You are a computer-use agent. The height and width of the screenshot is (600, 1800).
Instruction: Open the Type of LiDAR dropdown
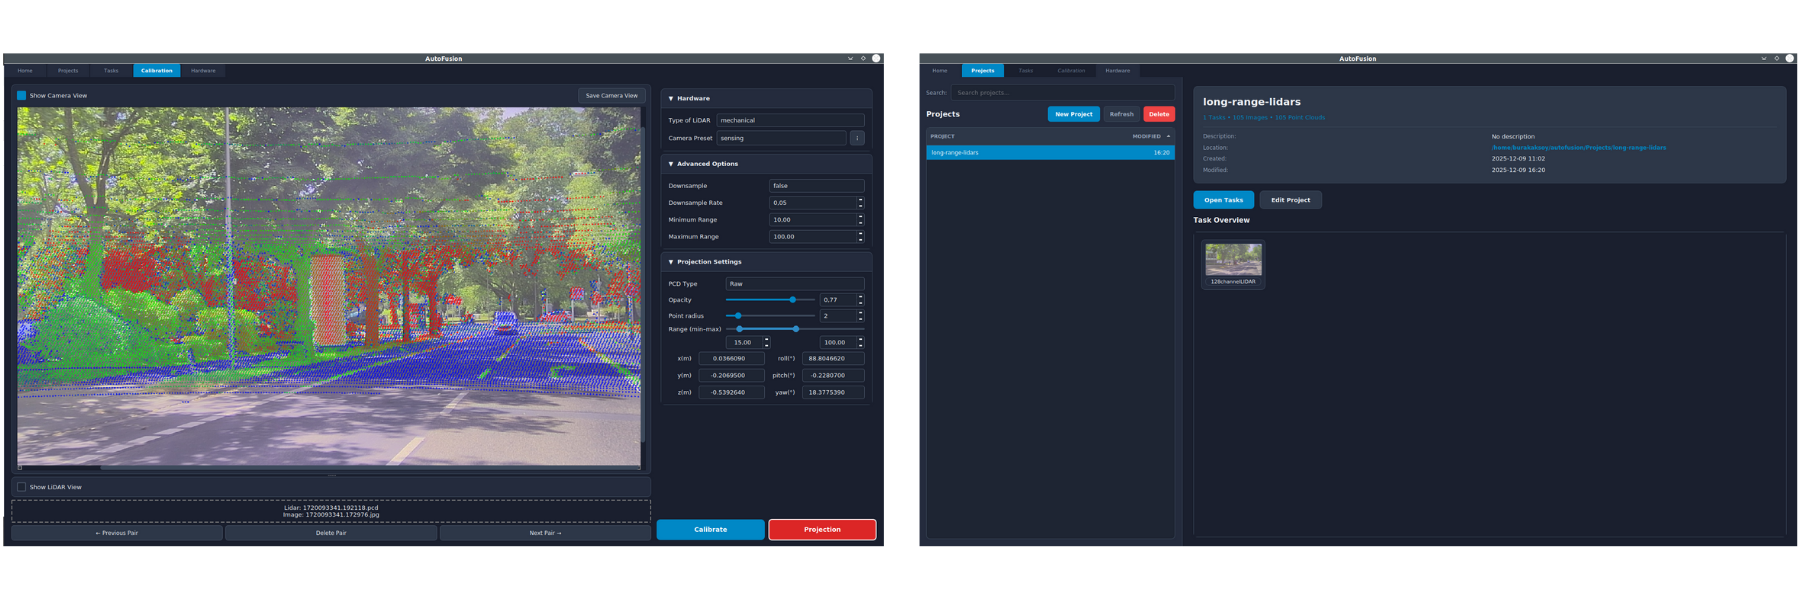coord(790,120)
